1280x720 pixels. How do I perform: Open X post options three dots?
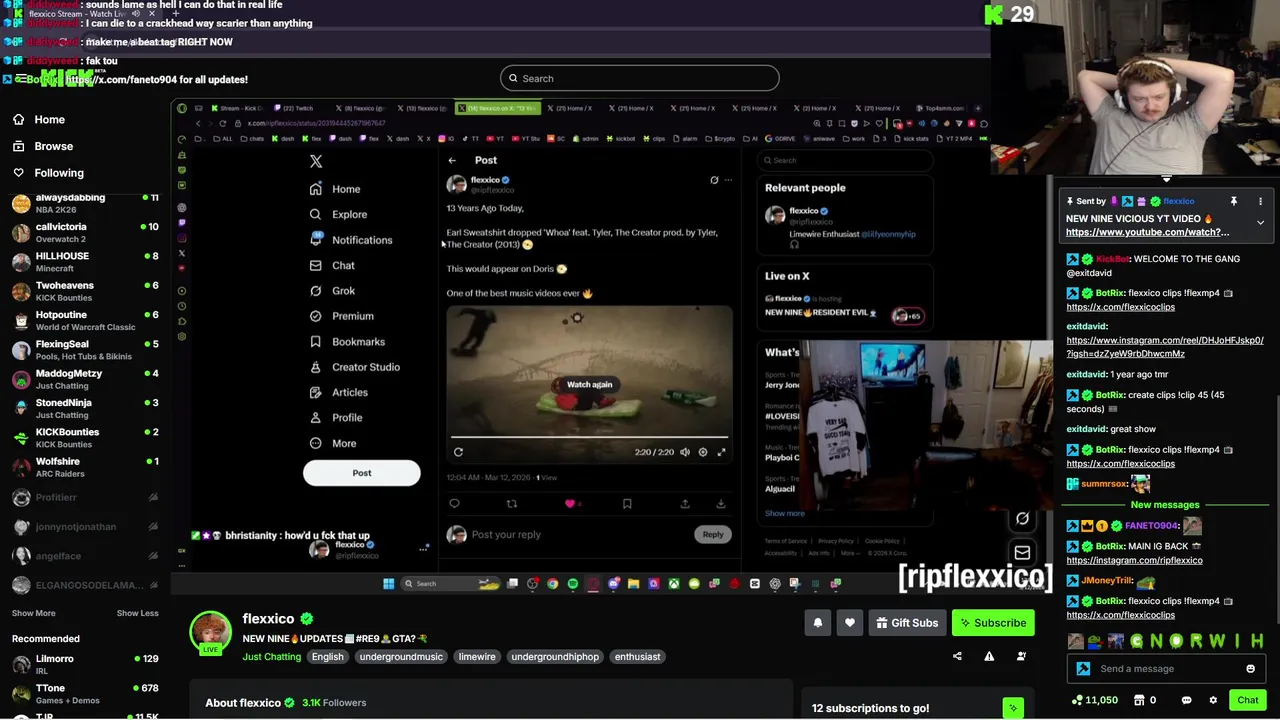[728, 180]
